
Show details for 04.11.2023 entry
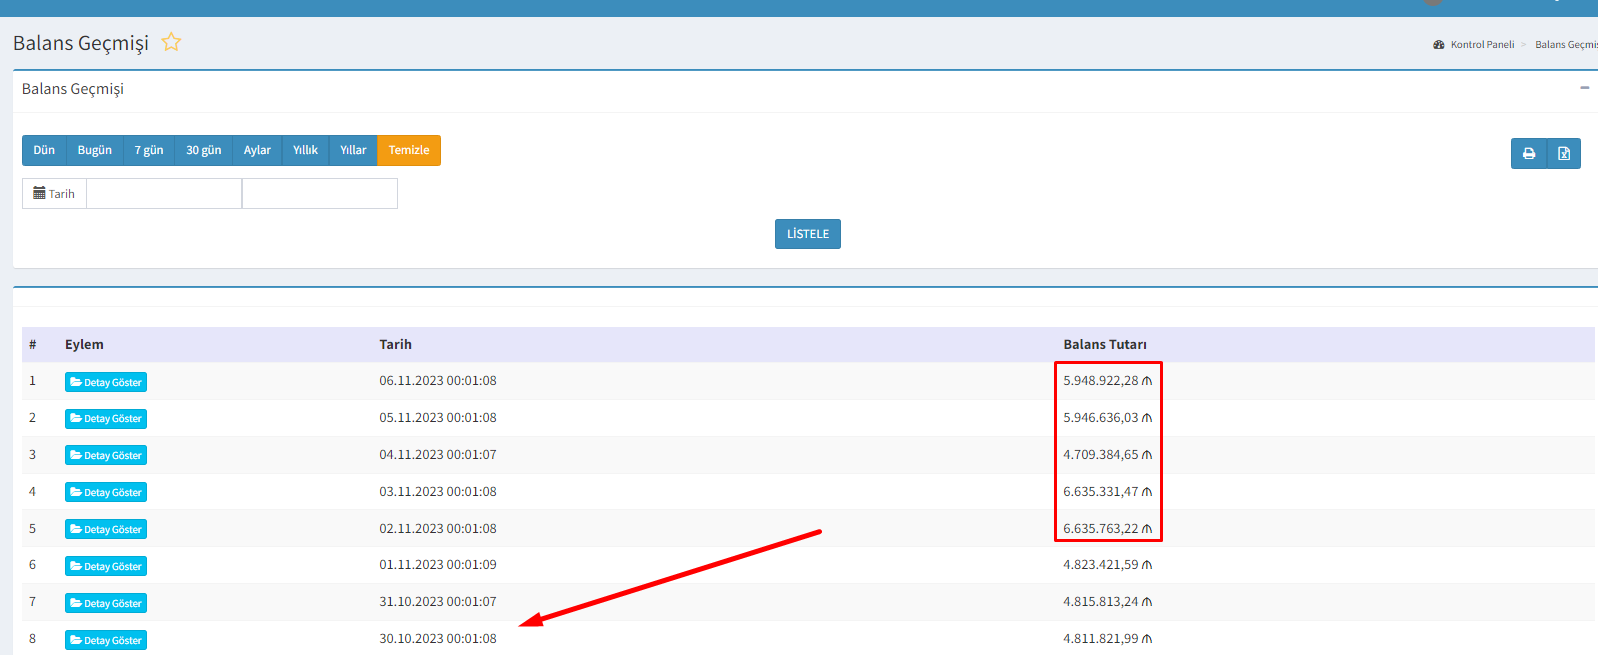[106, 455]
